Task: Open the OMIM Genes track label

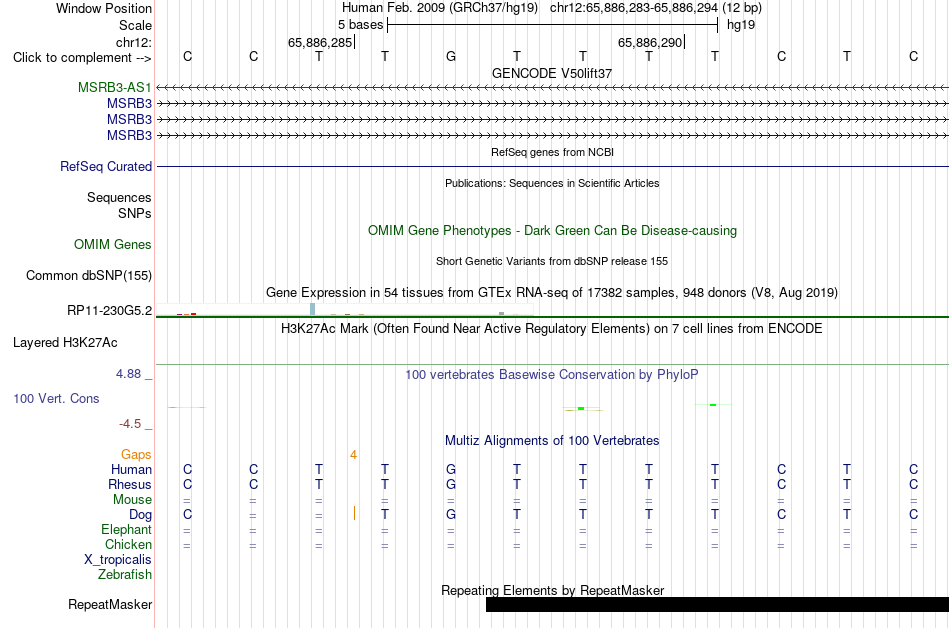Action: 113,245
